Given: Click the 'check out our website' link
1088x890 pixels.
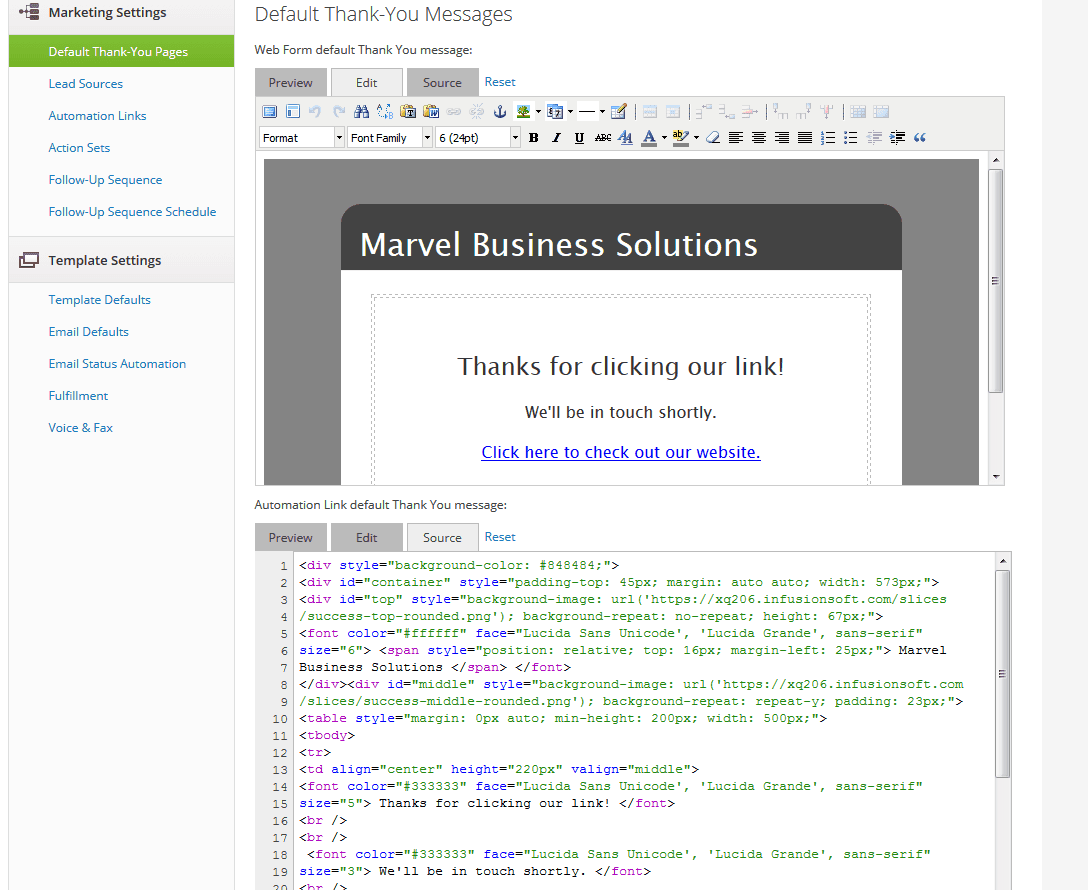Looking at the screenshot, I should coord(620,452).
